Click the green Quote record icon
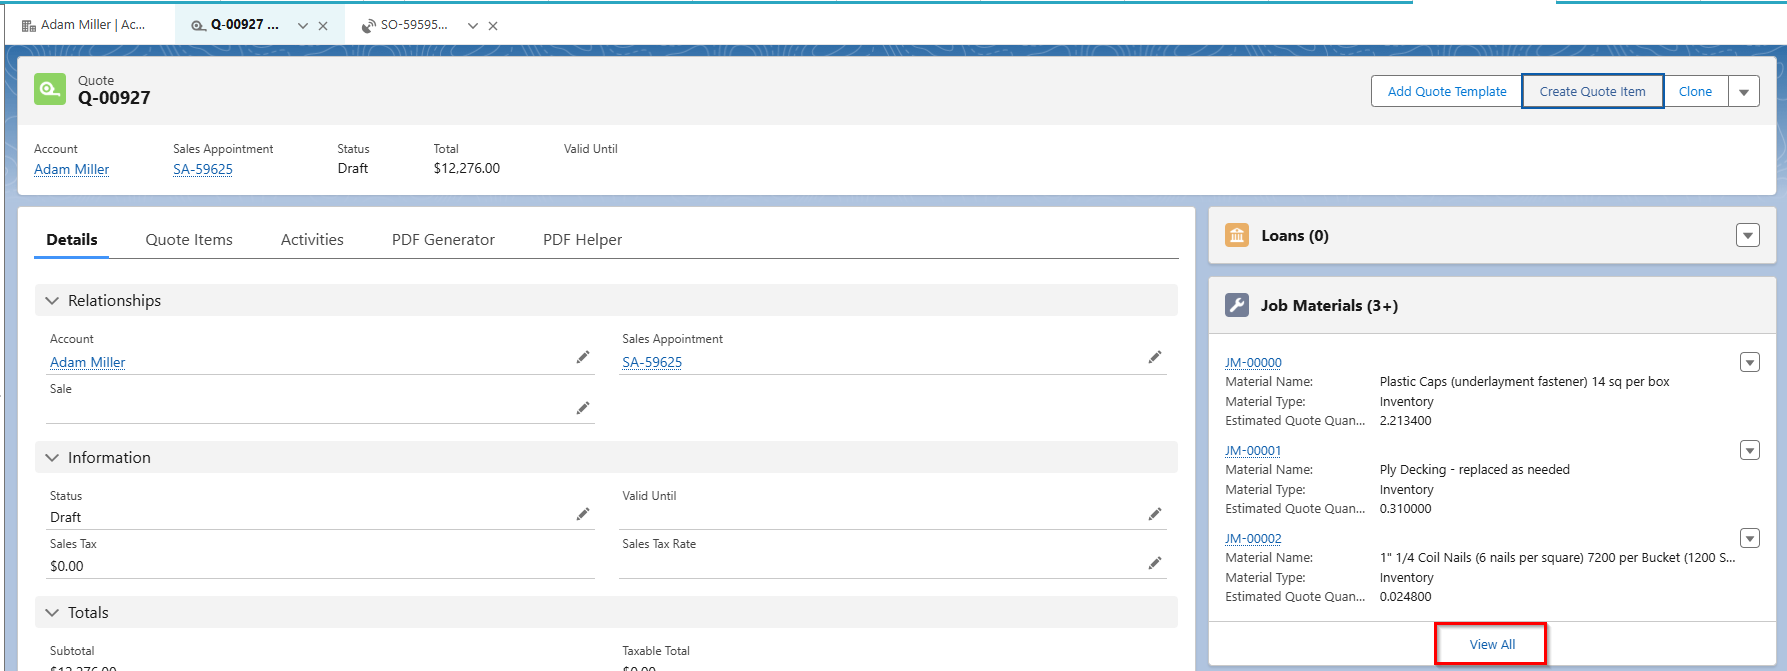The width and height of the screenshot is (1787, 671). point(50,89)
